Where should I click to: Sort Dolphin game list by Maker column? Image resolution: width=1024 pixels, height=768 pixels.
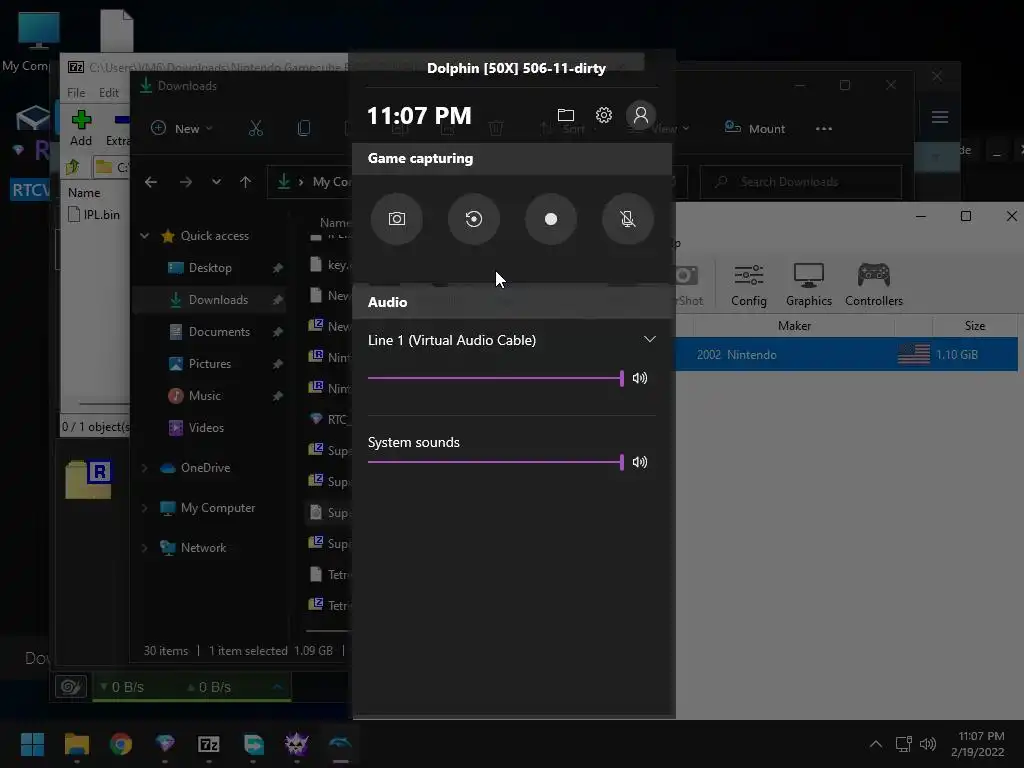pyautogui.click(x=794, y=326)
